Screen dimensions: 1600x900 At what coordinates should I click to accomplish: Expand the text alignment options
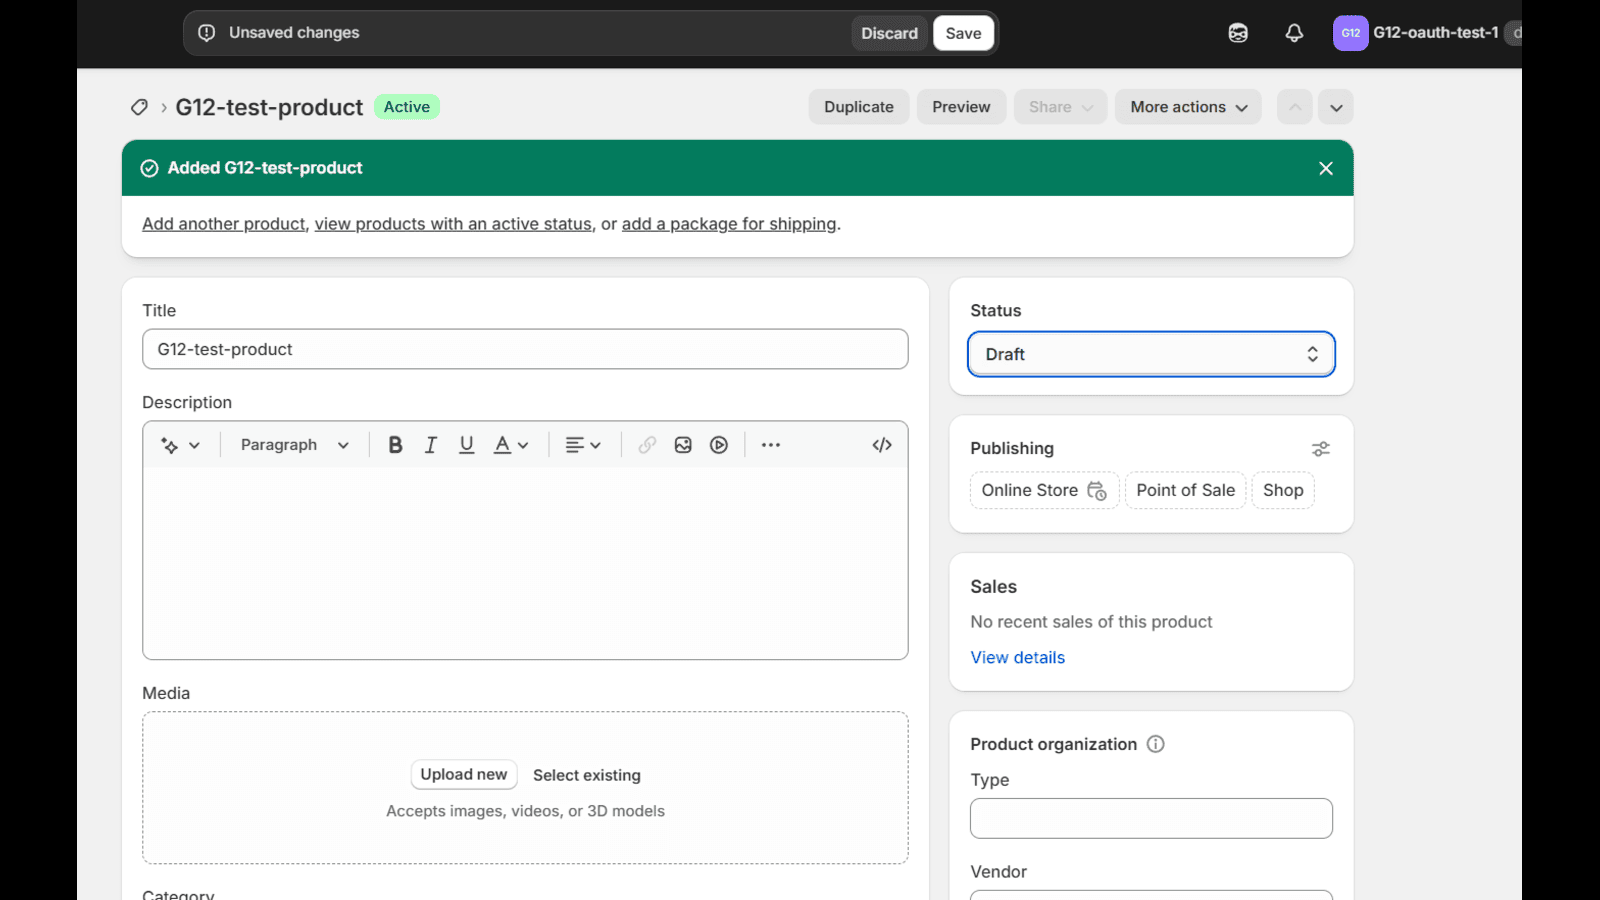tap(583, 444)
